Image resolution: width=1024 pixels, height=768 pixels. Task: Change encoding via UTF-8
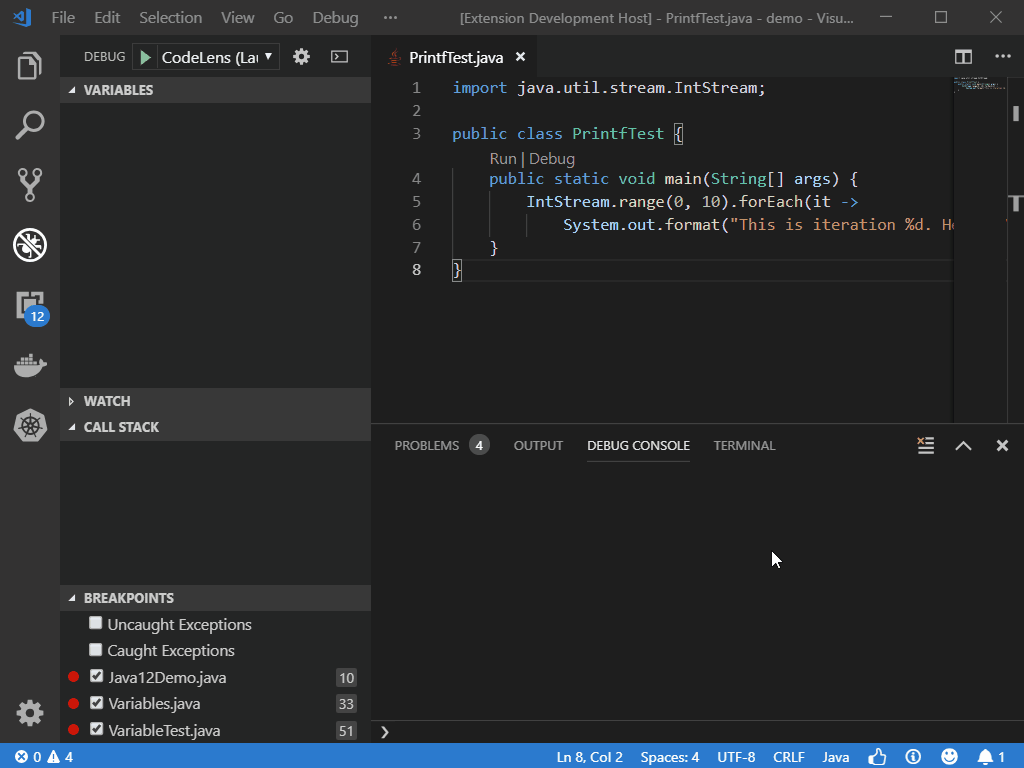point(736,757)
